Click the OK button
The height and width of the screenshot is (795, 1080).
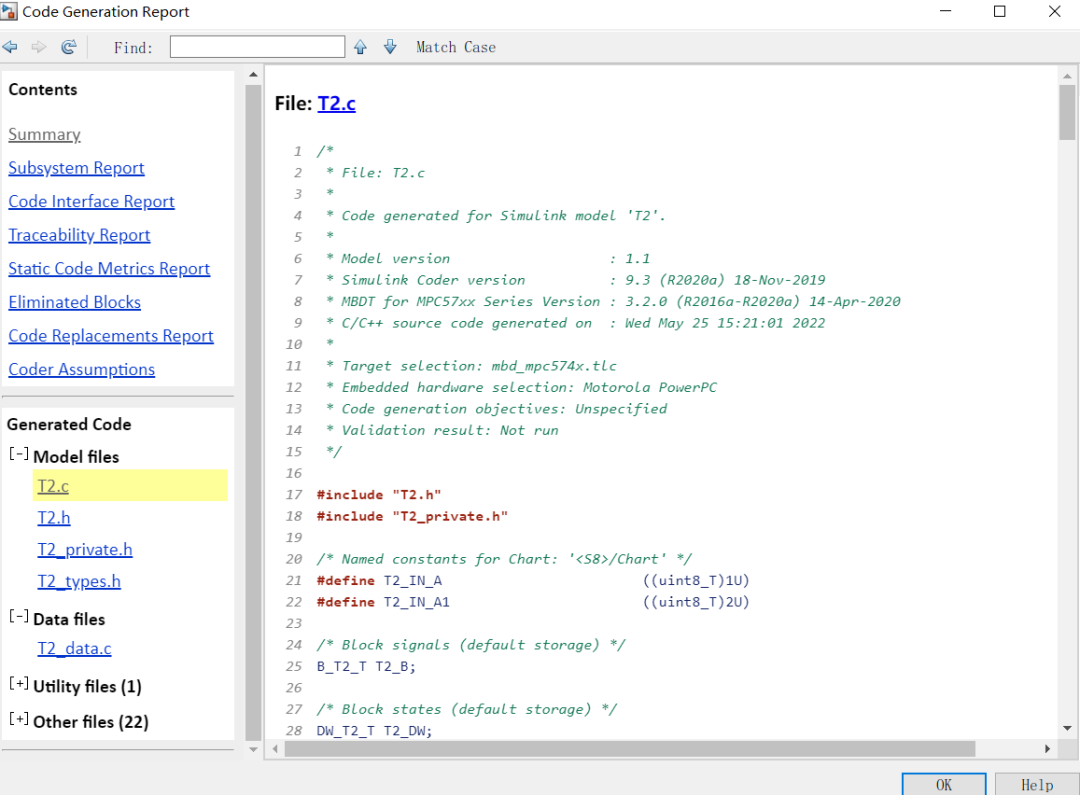coord(944,785)
